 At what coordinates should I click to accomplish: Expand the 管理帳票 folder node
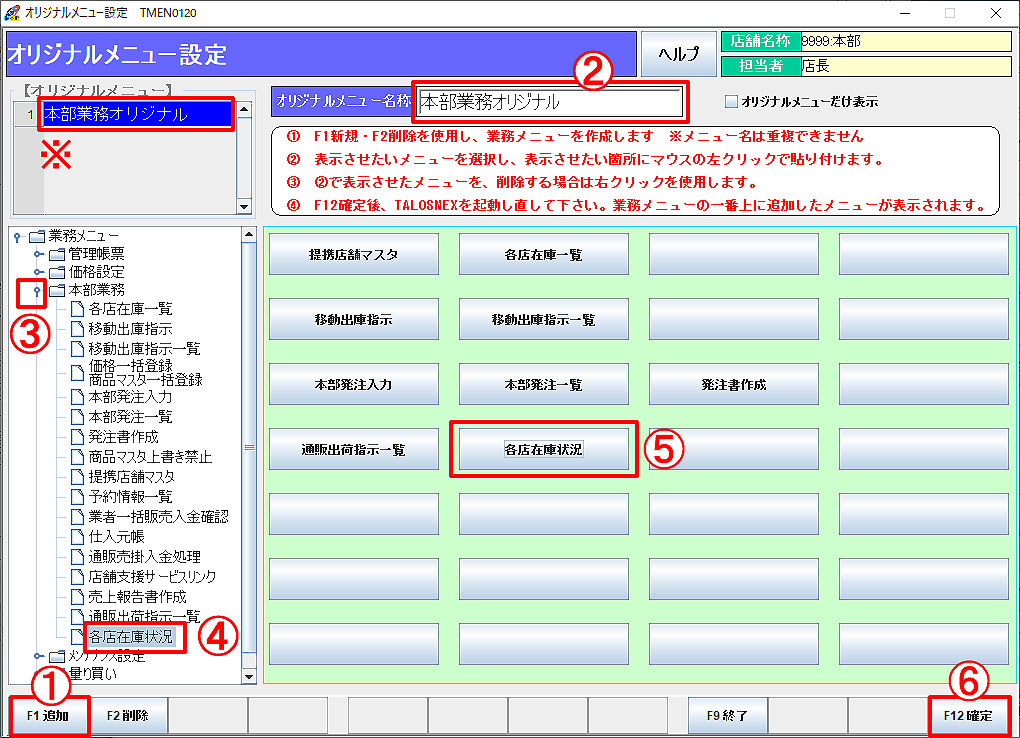(37, 253)
